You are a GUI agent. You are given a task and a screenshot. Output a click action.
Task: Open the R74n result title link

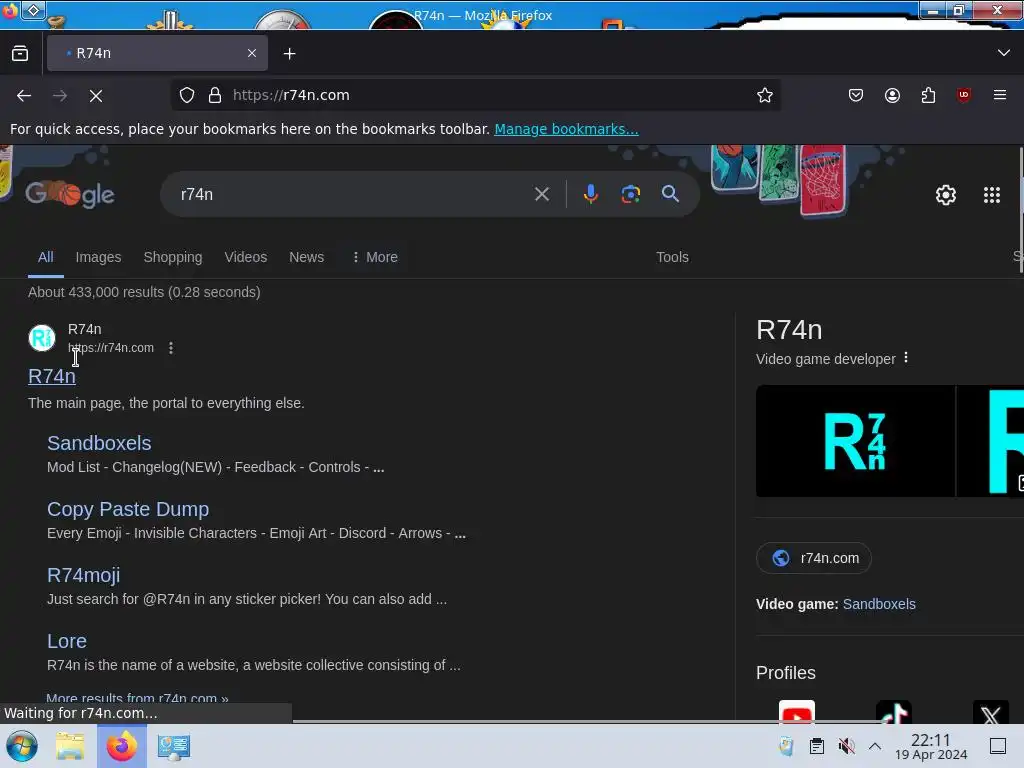[x=52, y=376]
